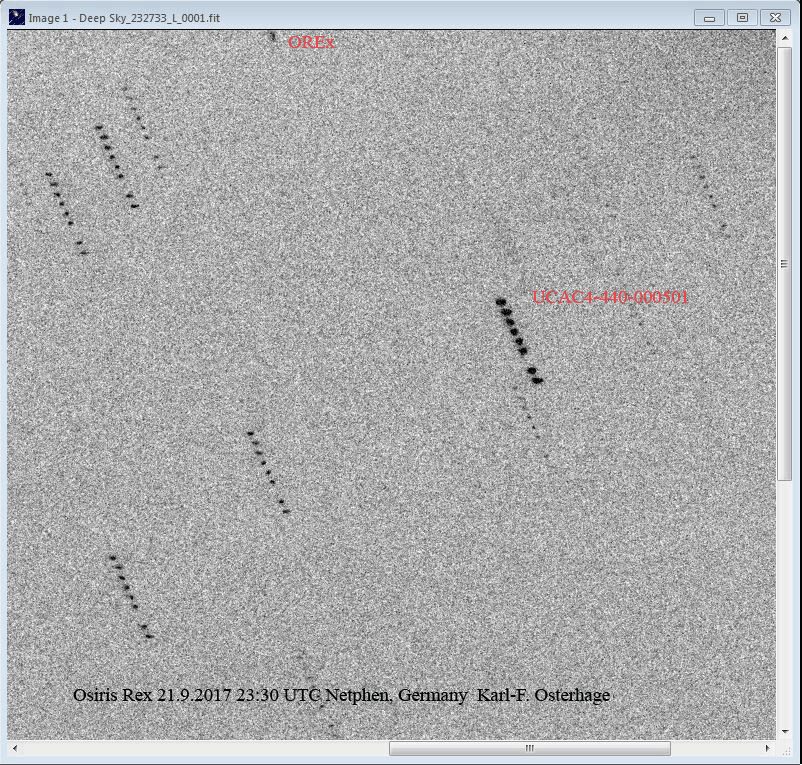Click the red UCAC4-440-000501 star label

pos(610,297)
